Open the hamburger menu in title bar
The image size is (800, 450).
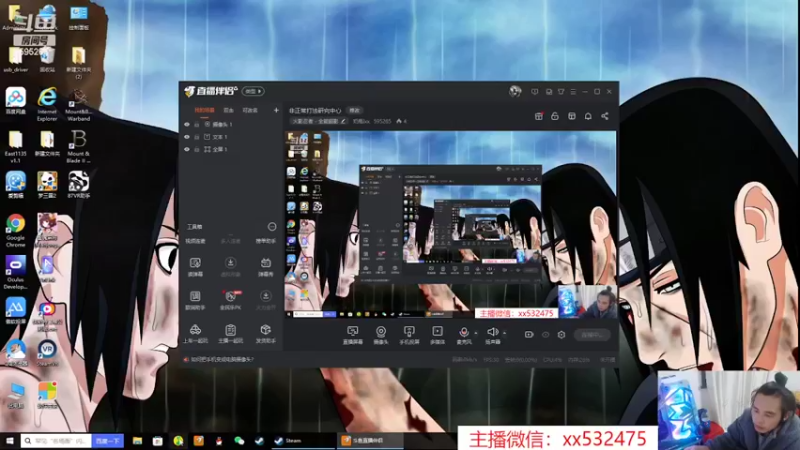(573, 92)
